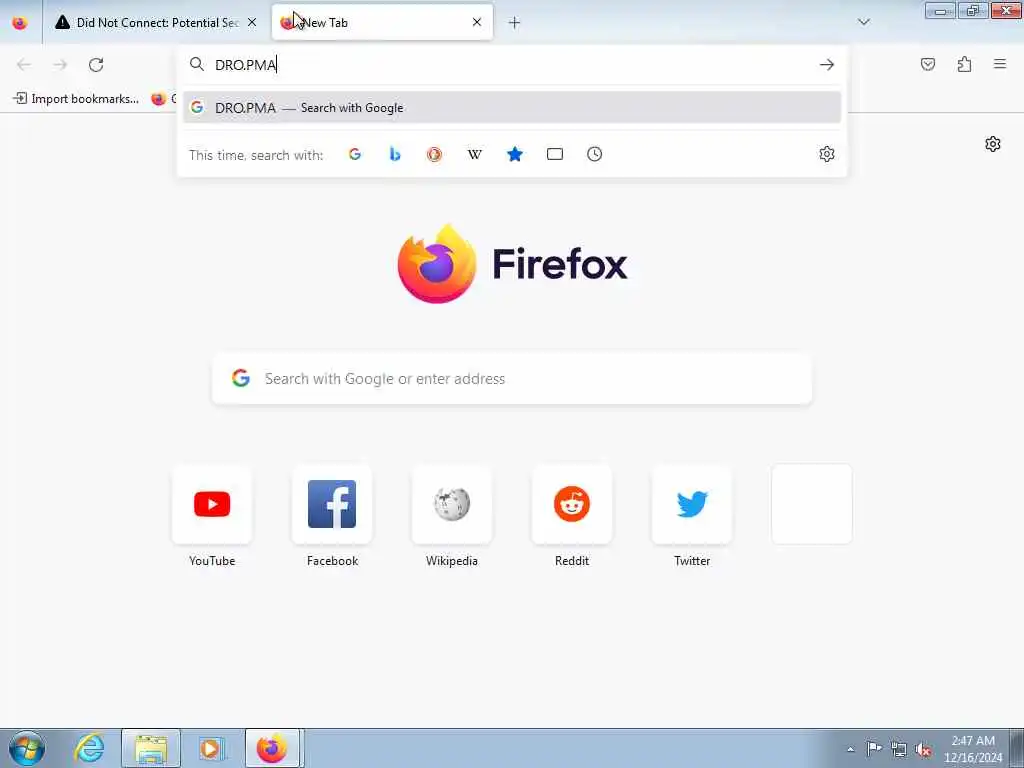
Task: Search this time with DuckDuckGo
Action: [x=434, y=154]
